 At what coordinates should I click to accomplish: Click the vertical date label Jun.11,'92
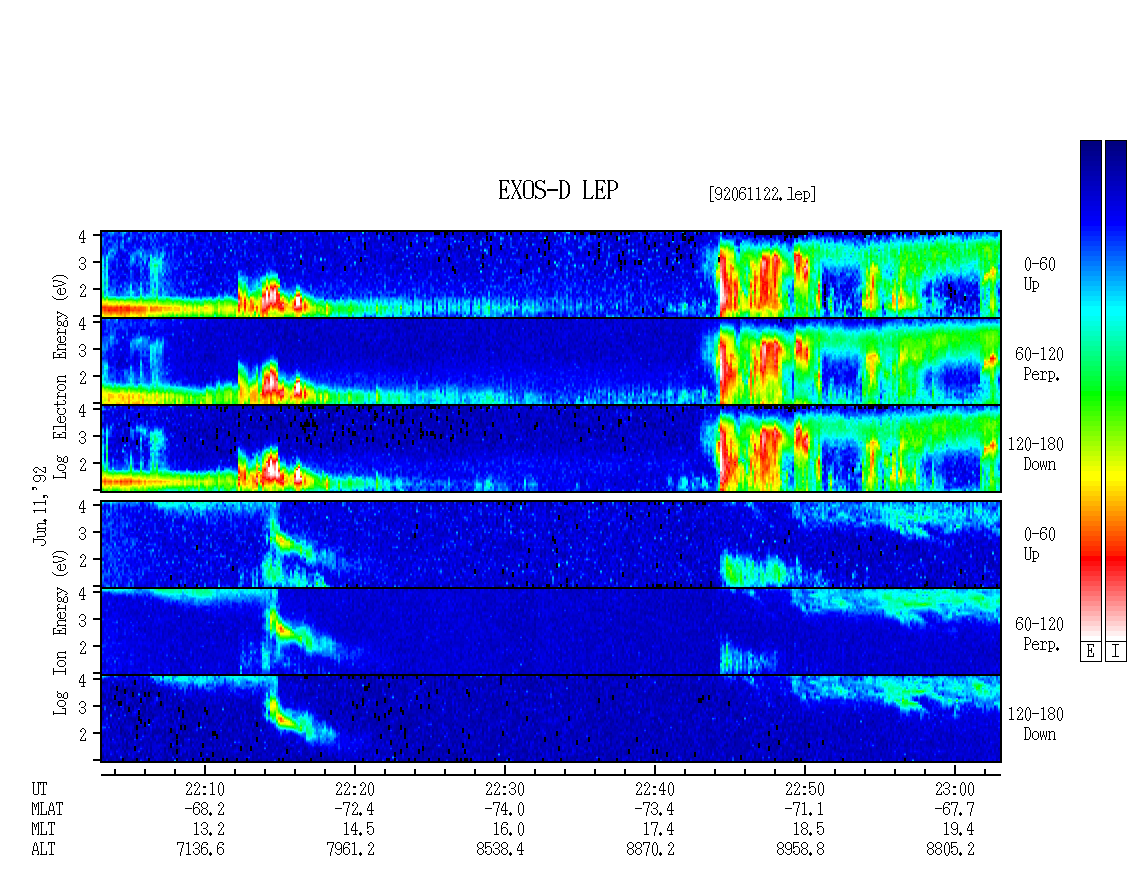pyautogui.click(x=40, y=506)
